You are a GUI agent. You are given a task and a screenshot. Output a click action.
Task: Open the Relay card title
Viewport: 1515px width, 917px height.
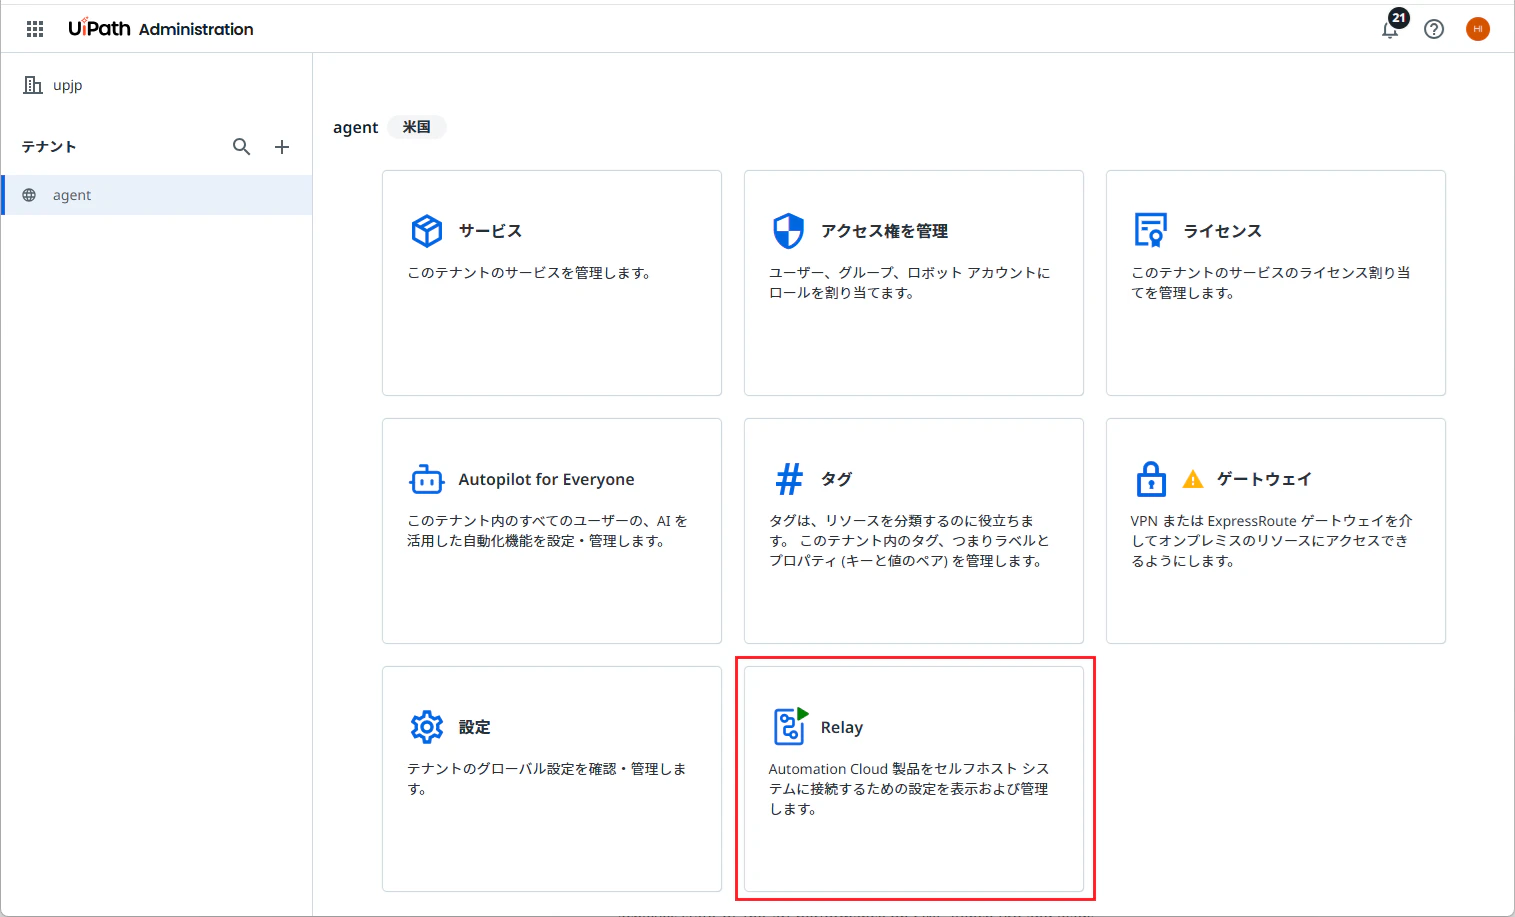click(842, 727)
